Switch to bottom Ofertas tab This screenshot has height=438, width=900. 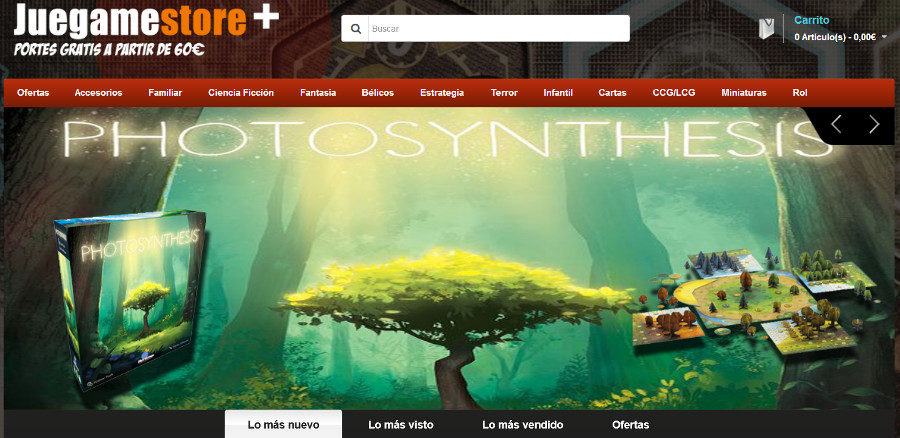coord(630,425)
